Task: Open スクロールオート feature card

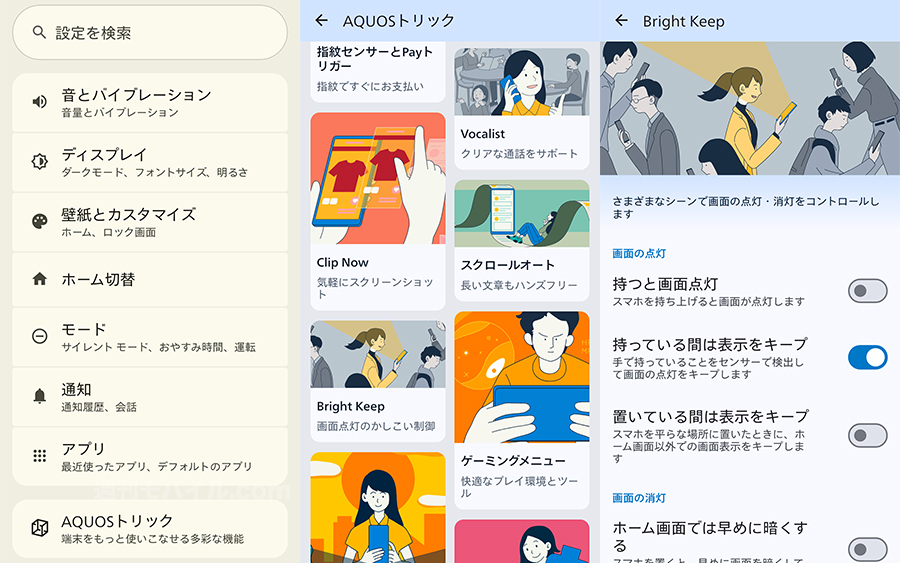Action: click(x=521, y=240)
